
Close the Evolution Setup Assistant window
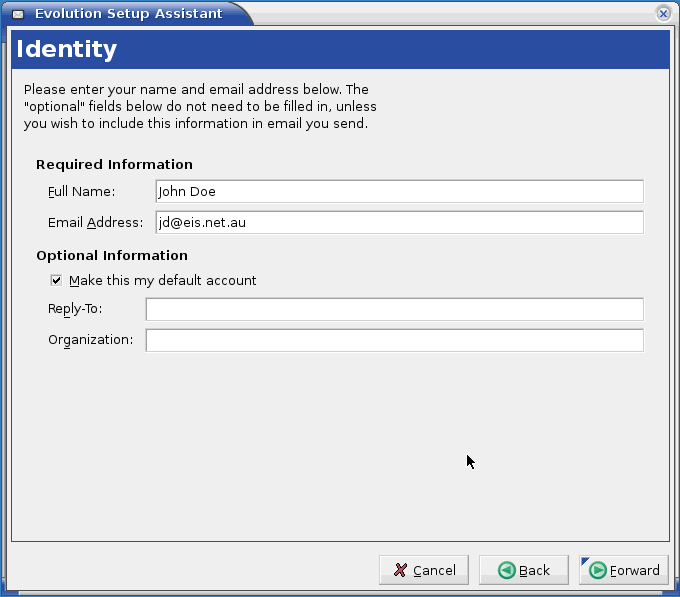tap(663, 14)
